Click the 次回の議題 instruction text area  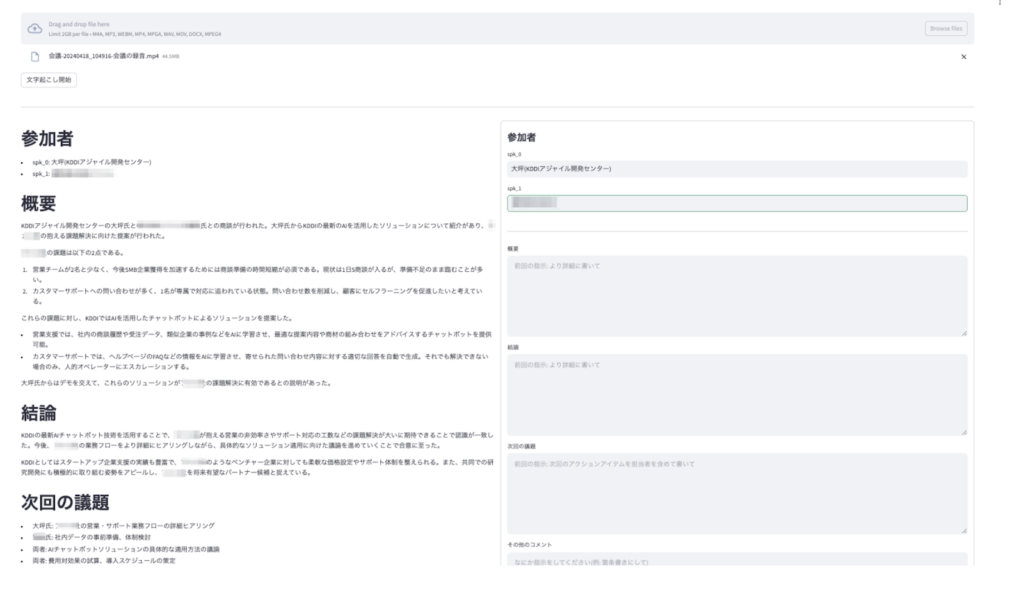737,492
